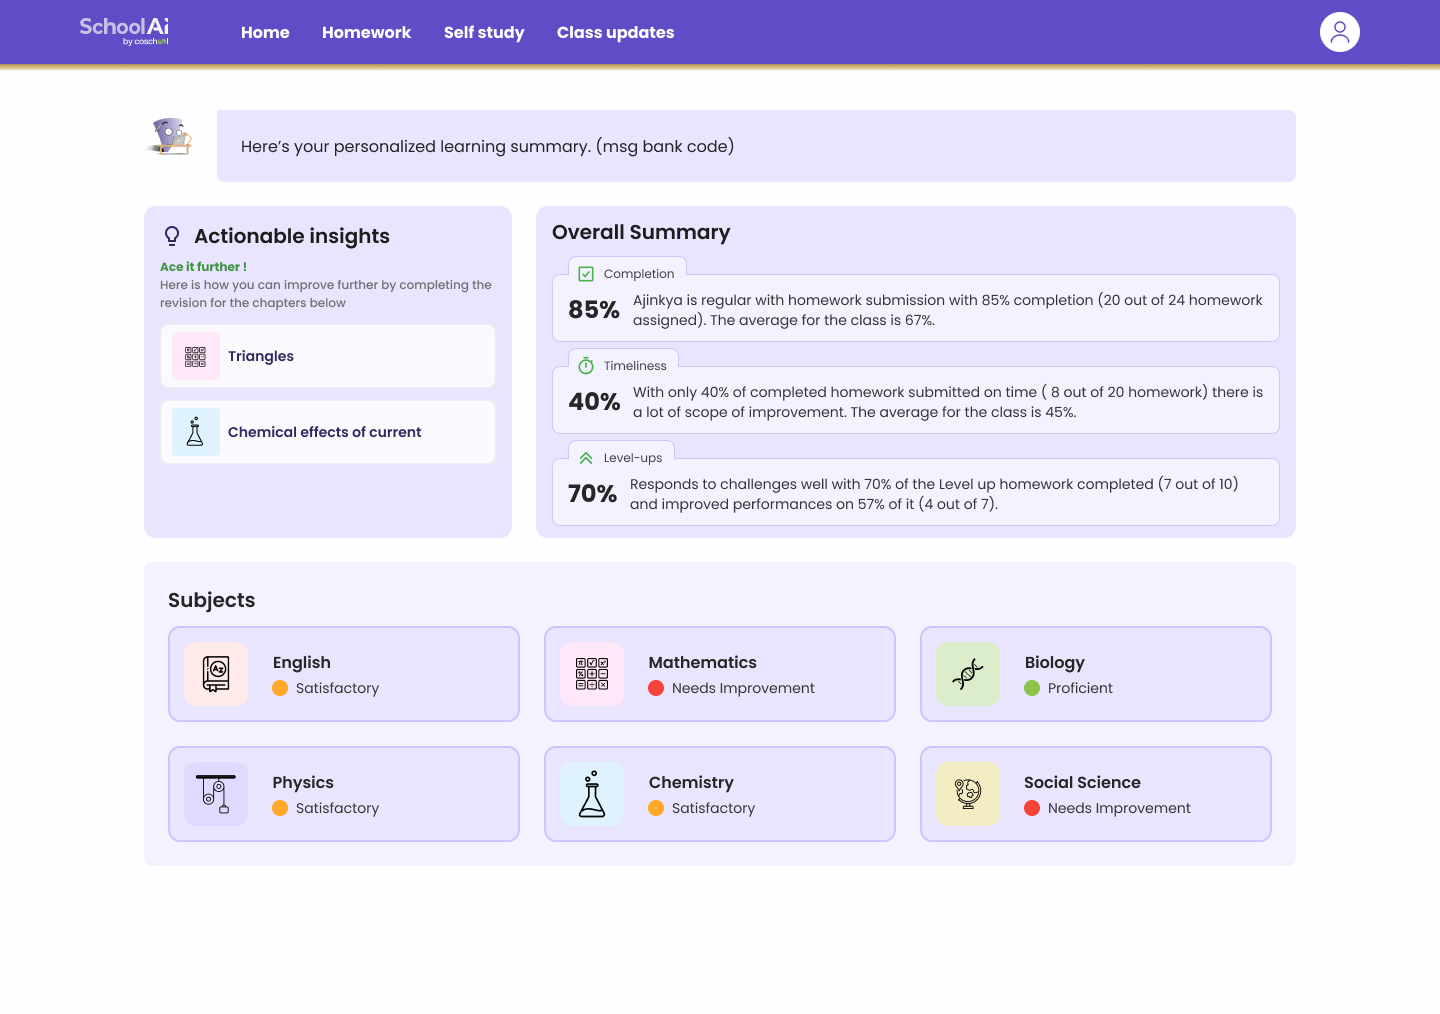Image resolution: width=1440 pixels, height=1014 pixels.
Task: Click the 40% timeliness value
Action: tap(594, 402)
